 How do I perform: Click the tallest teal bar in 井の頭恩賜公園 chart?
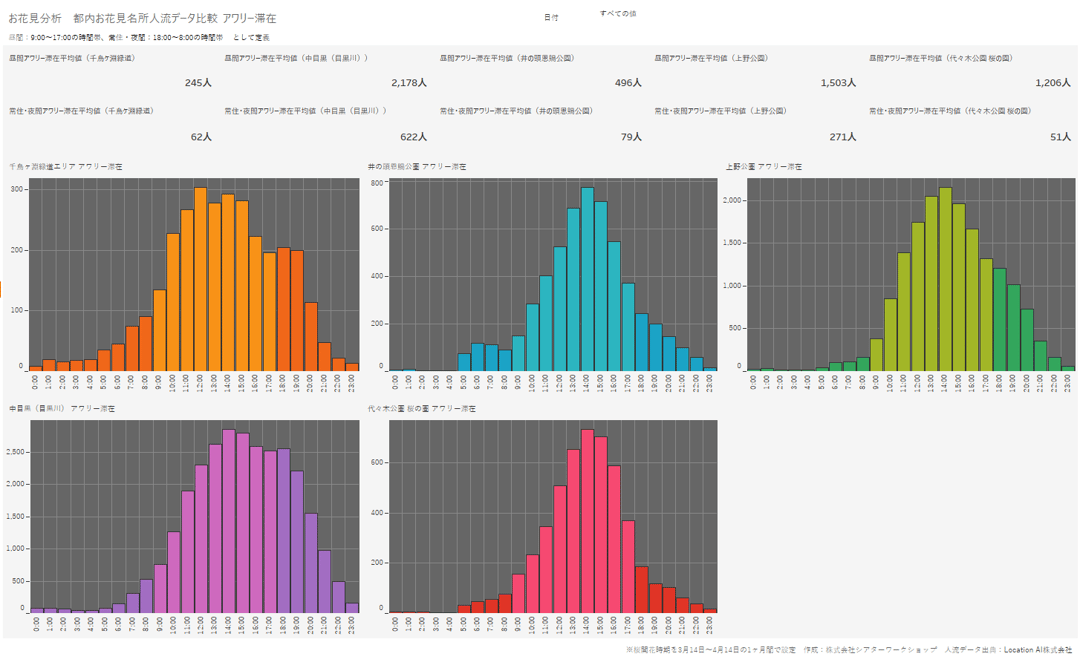(587, 280)
